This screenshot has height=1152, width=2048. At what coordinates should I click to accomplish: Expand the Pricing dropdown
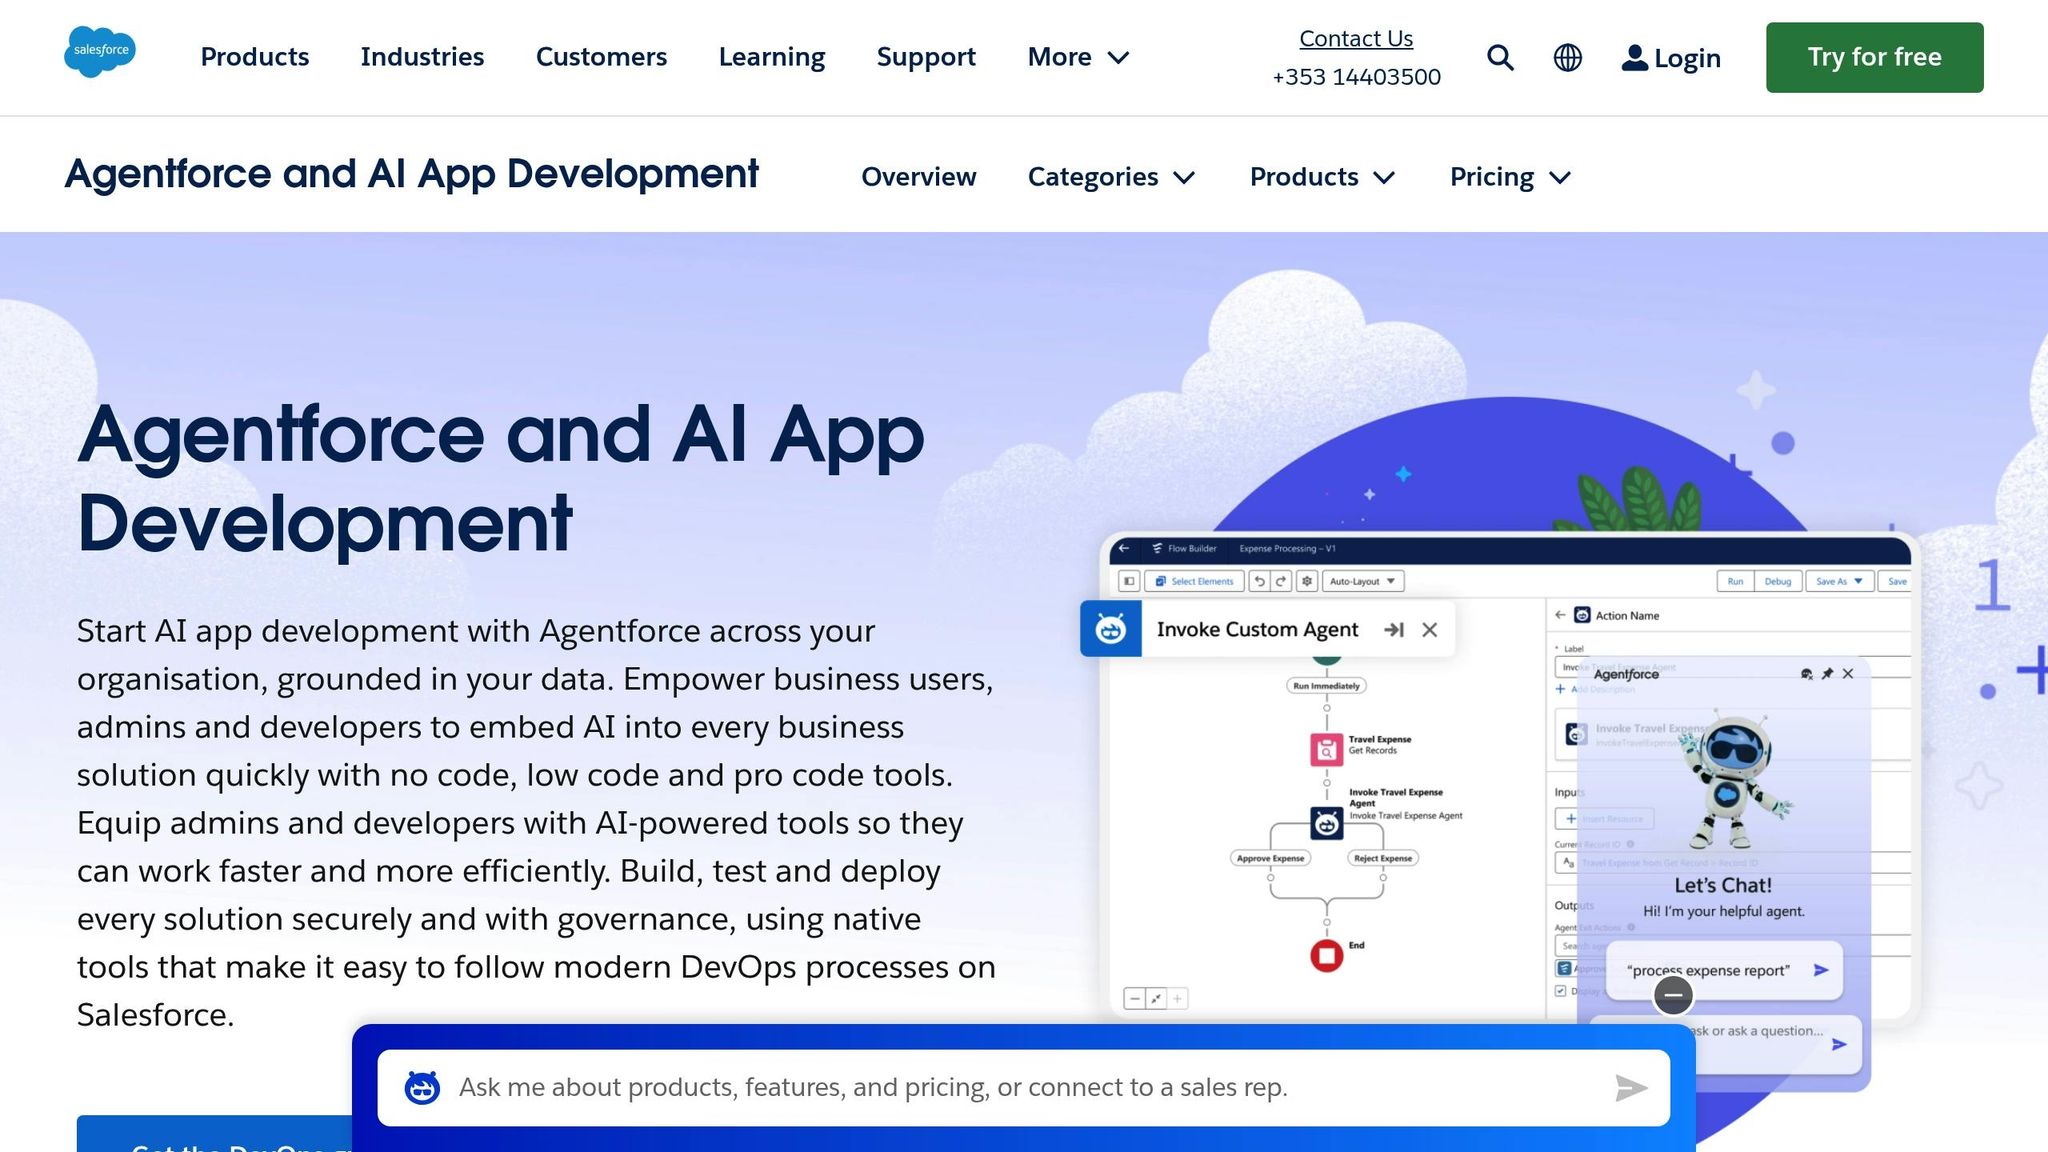click(1510, 177)
